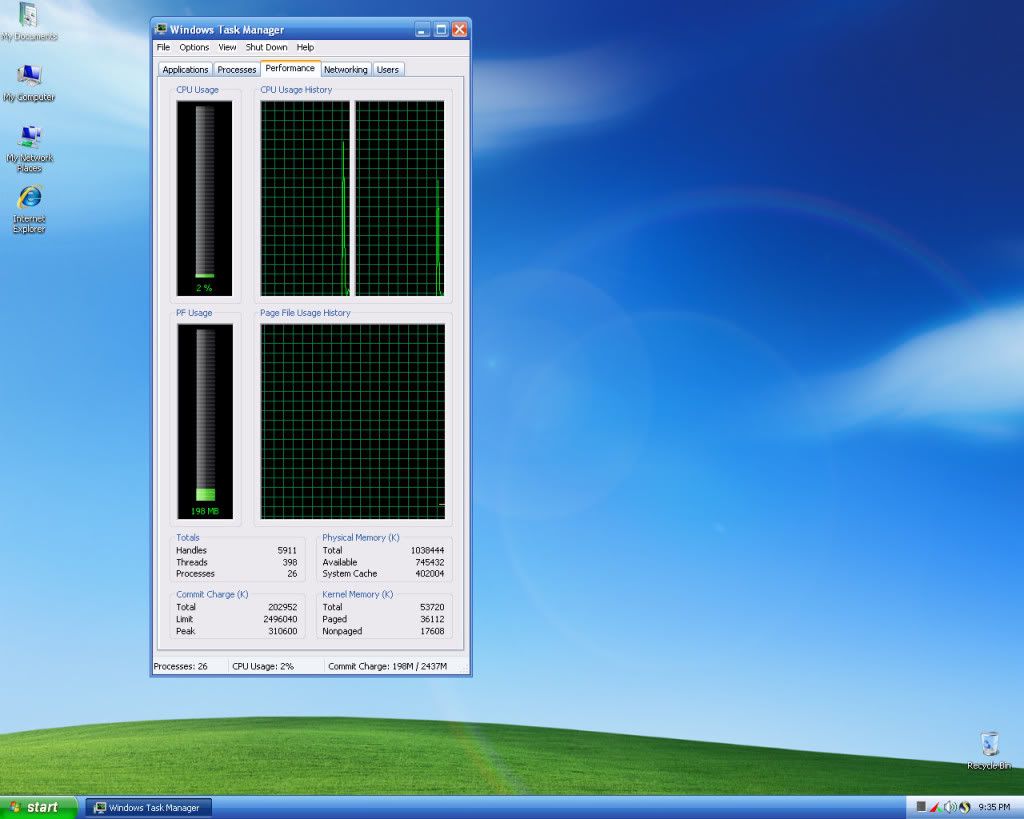This screenshot has width=1024, height=819.
Task: Click "Processes: 26" in the status bar
Action: point(180,667)
